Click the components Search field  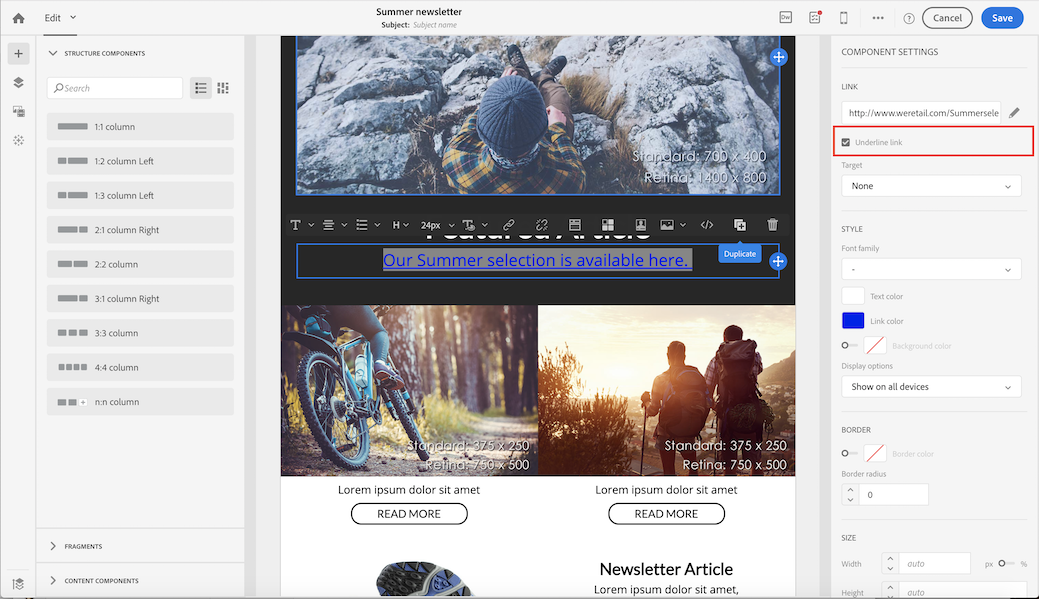point(115,88)
